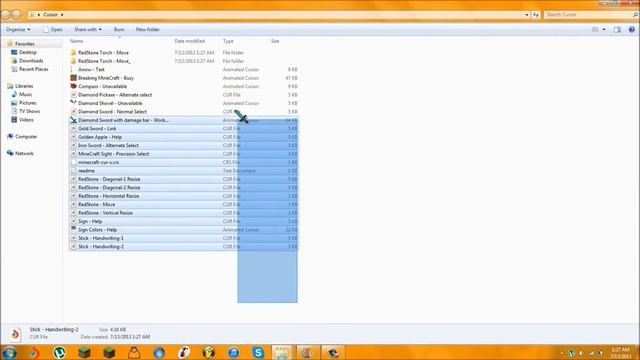Image resolution: width=640 pixels, height=360 pixels.
Task: Click the RedStone Torch - Move folder icon
Action: (73, 53)
